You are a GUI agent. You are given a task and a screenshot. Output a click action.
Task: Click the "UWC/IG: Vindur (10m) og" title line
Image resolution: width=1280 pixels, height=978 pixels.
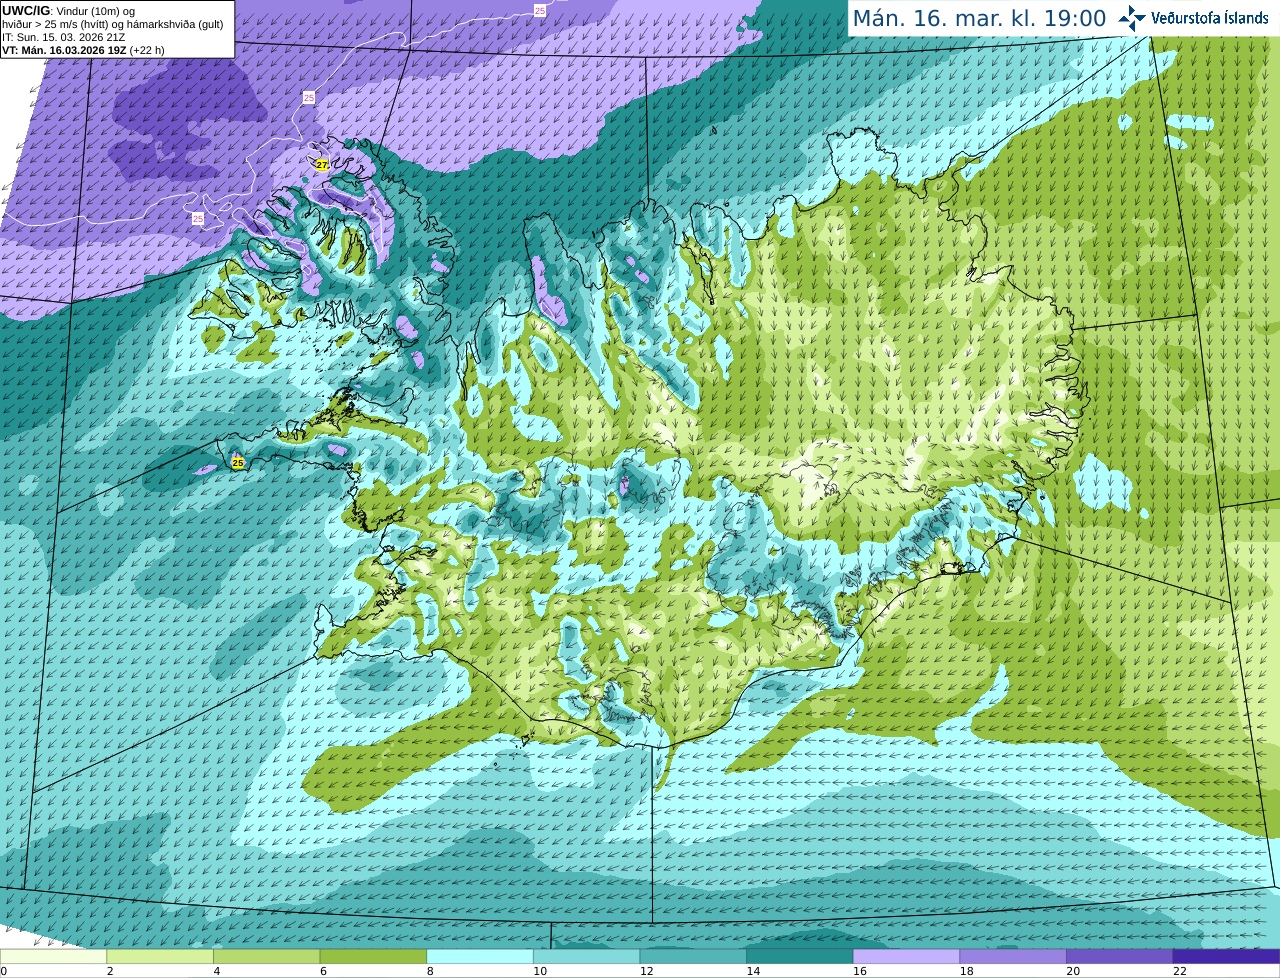[68, 11]
